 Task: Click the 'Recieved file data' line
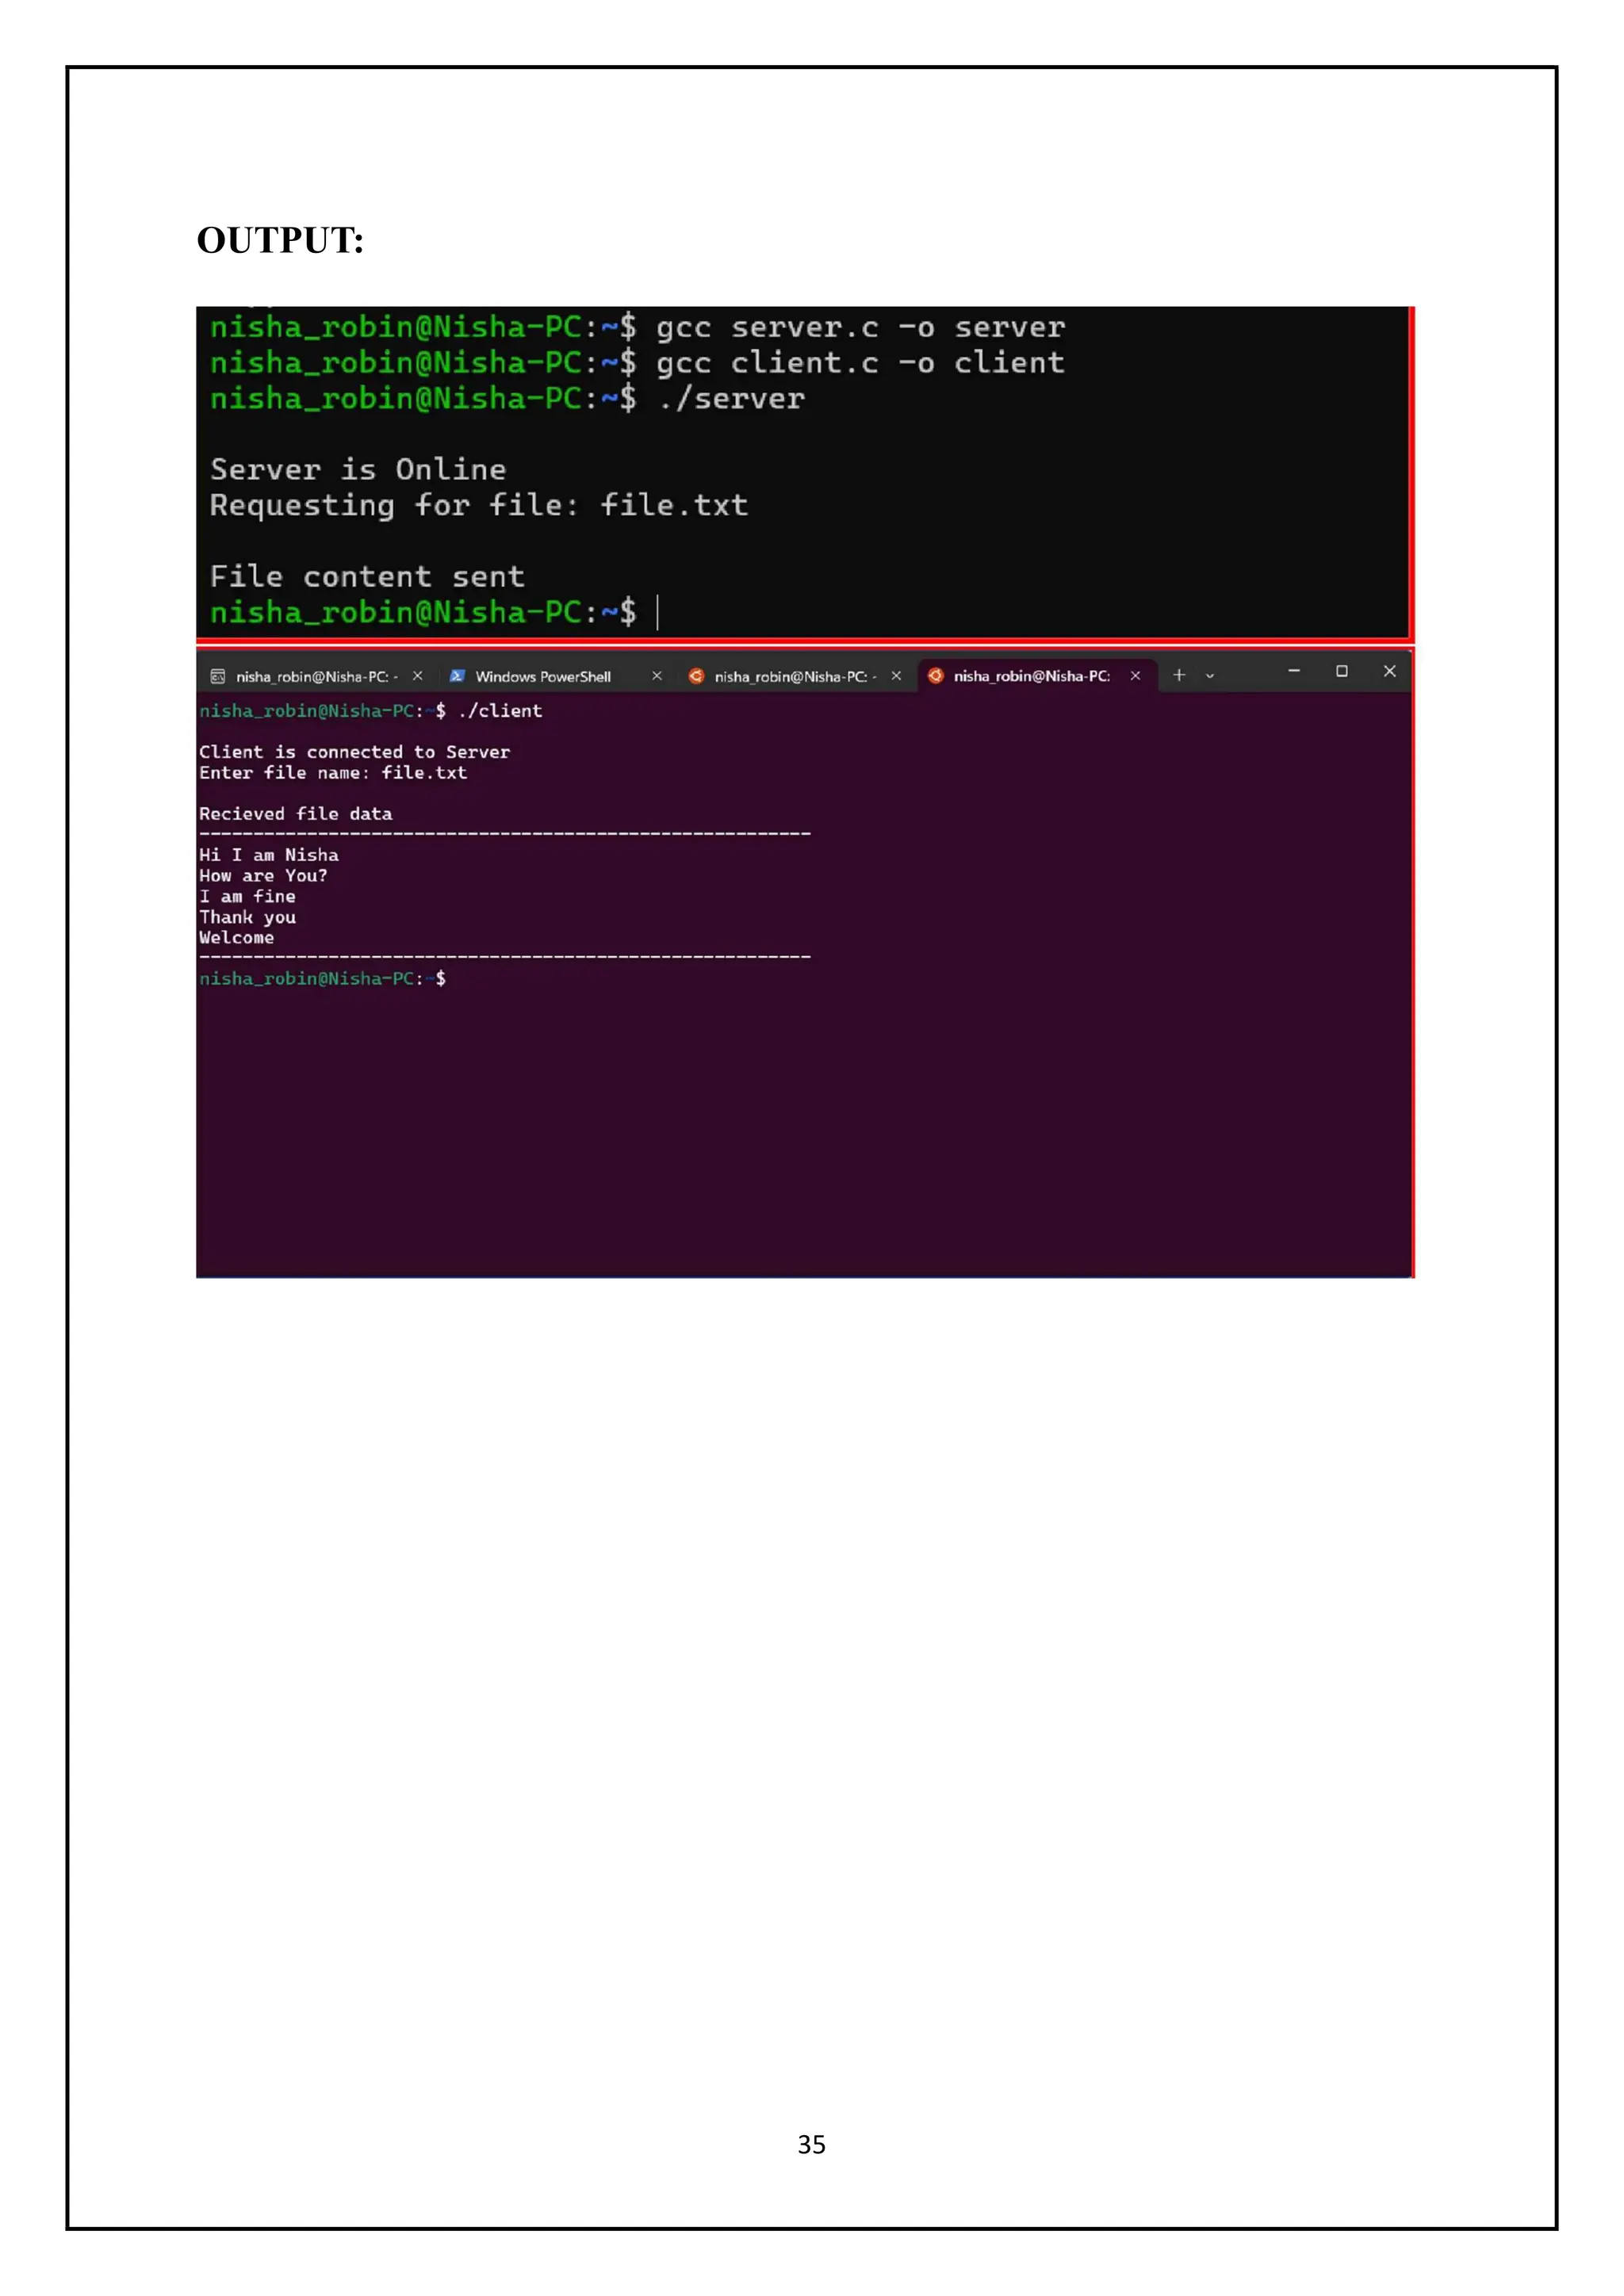click(296, 814)
